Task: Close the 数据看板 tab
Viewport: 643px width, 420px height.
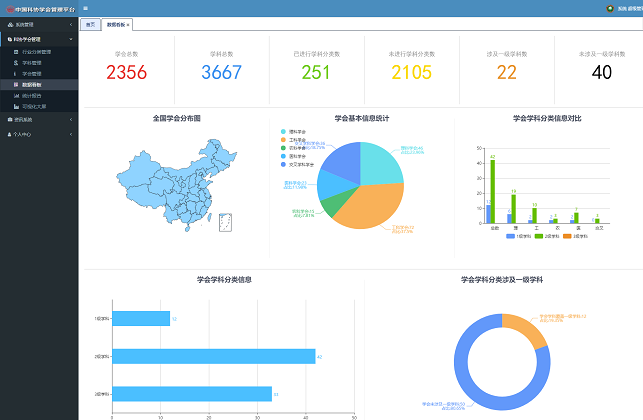Action: (128, 25)
